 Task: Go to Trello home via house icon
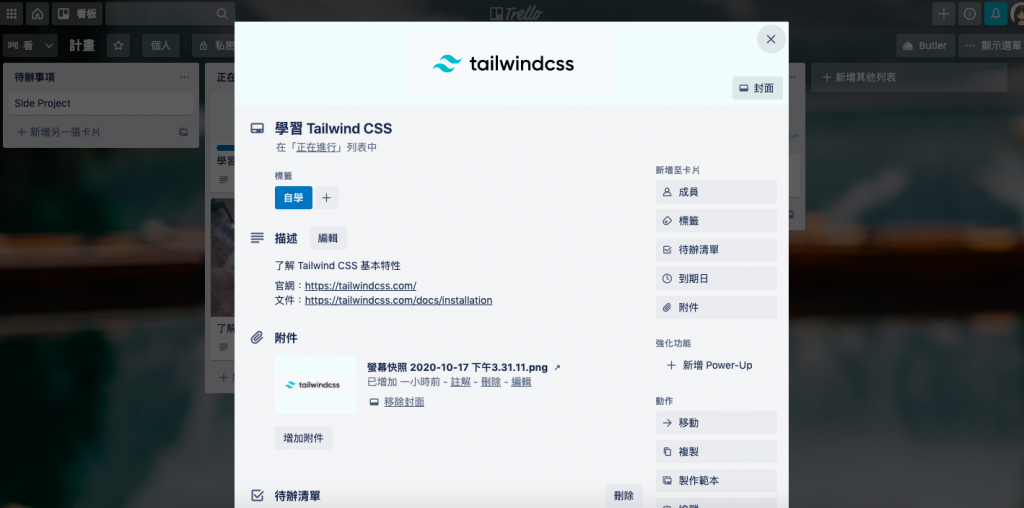38,13
